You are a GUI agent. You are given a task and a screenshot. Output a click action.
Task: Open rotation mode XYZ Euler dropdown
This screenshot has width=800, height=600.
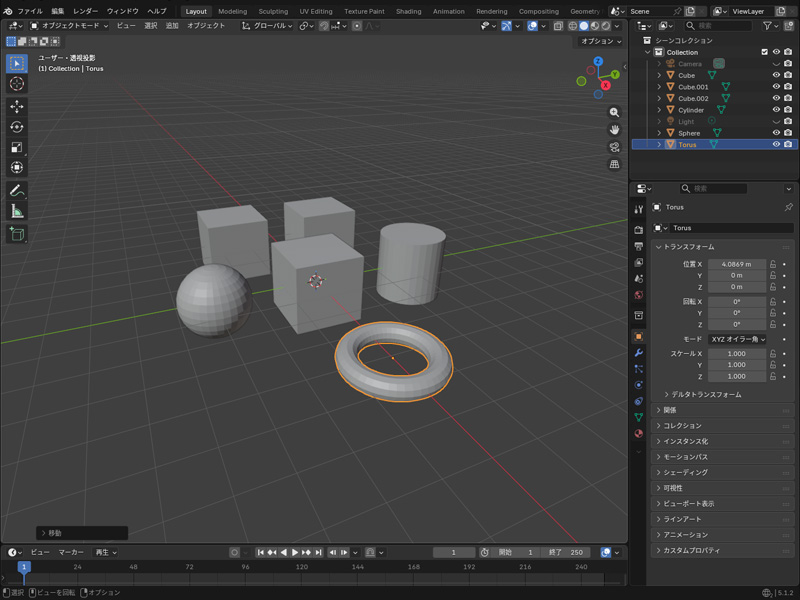pos(737,339)
